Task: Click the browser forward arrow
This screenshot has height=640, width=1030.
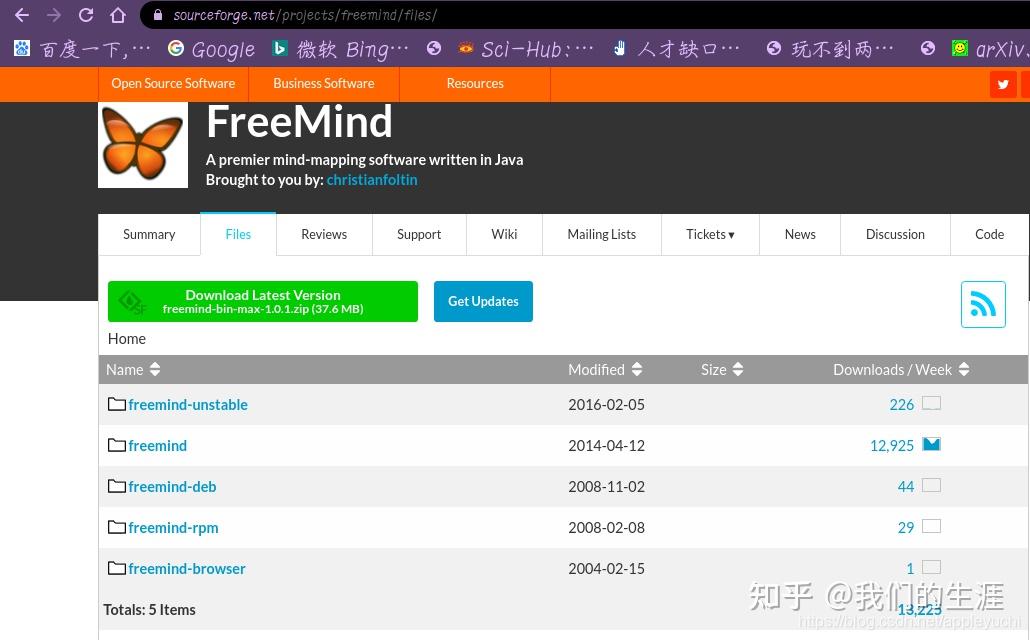Action: pyautogui.click(x=54, y=15)
